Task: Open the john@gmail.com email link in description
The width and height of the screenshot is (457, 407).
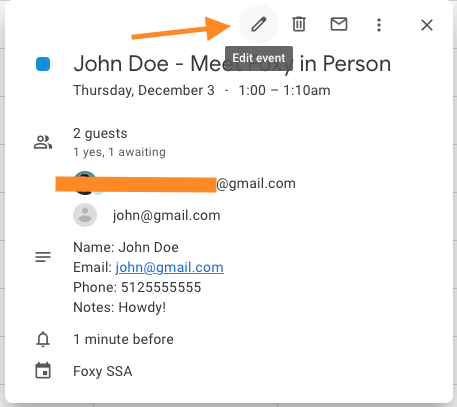Action: point(169,267)
